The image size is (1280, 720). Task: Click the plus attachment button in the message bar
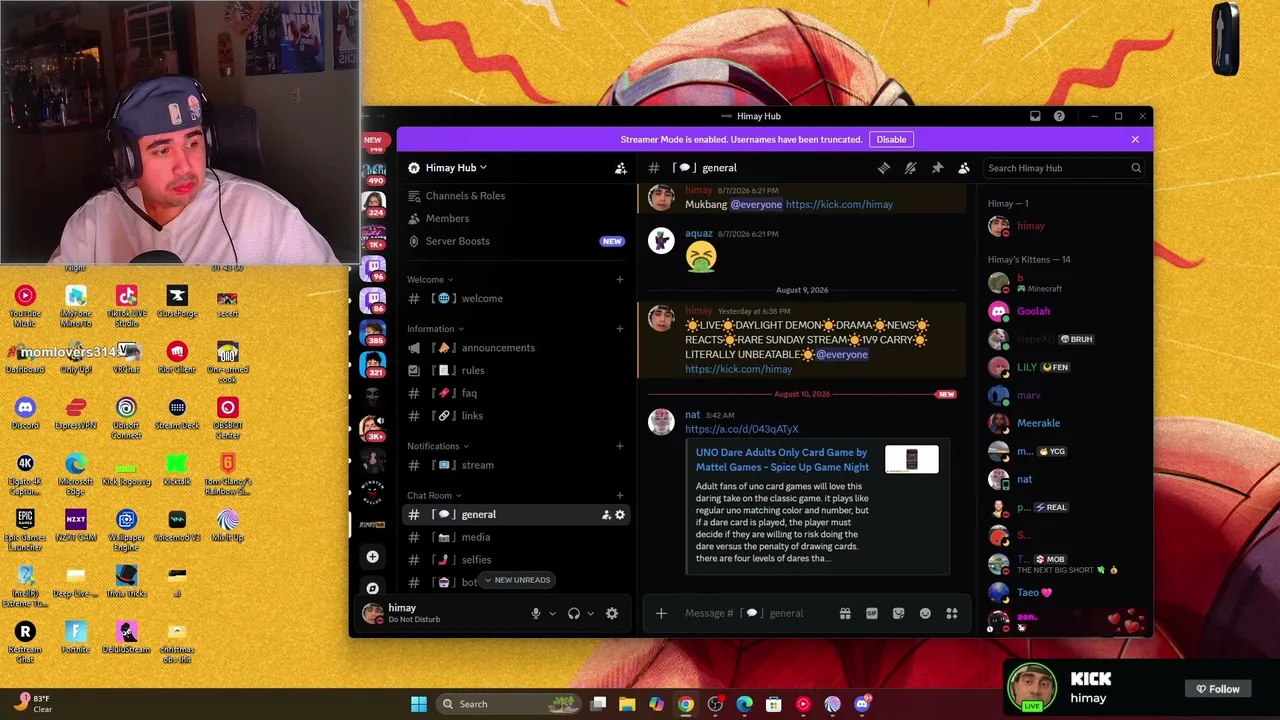coord(661,614)
